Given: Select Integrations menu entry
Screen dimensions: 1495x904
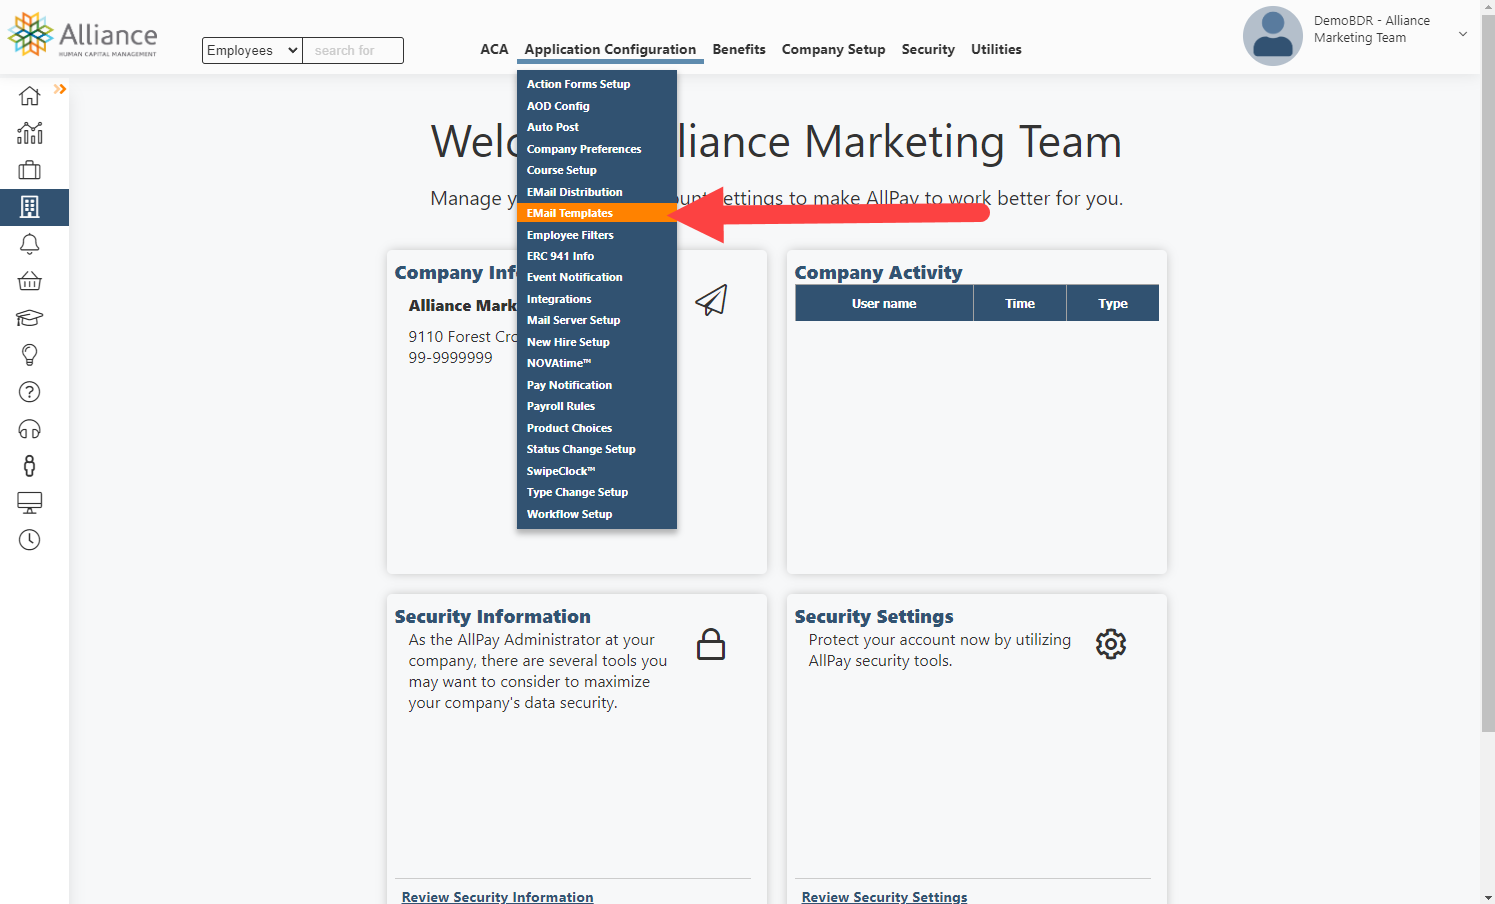Looking at the screenshot, I should pyautogui.click(x=597, y=299).
